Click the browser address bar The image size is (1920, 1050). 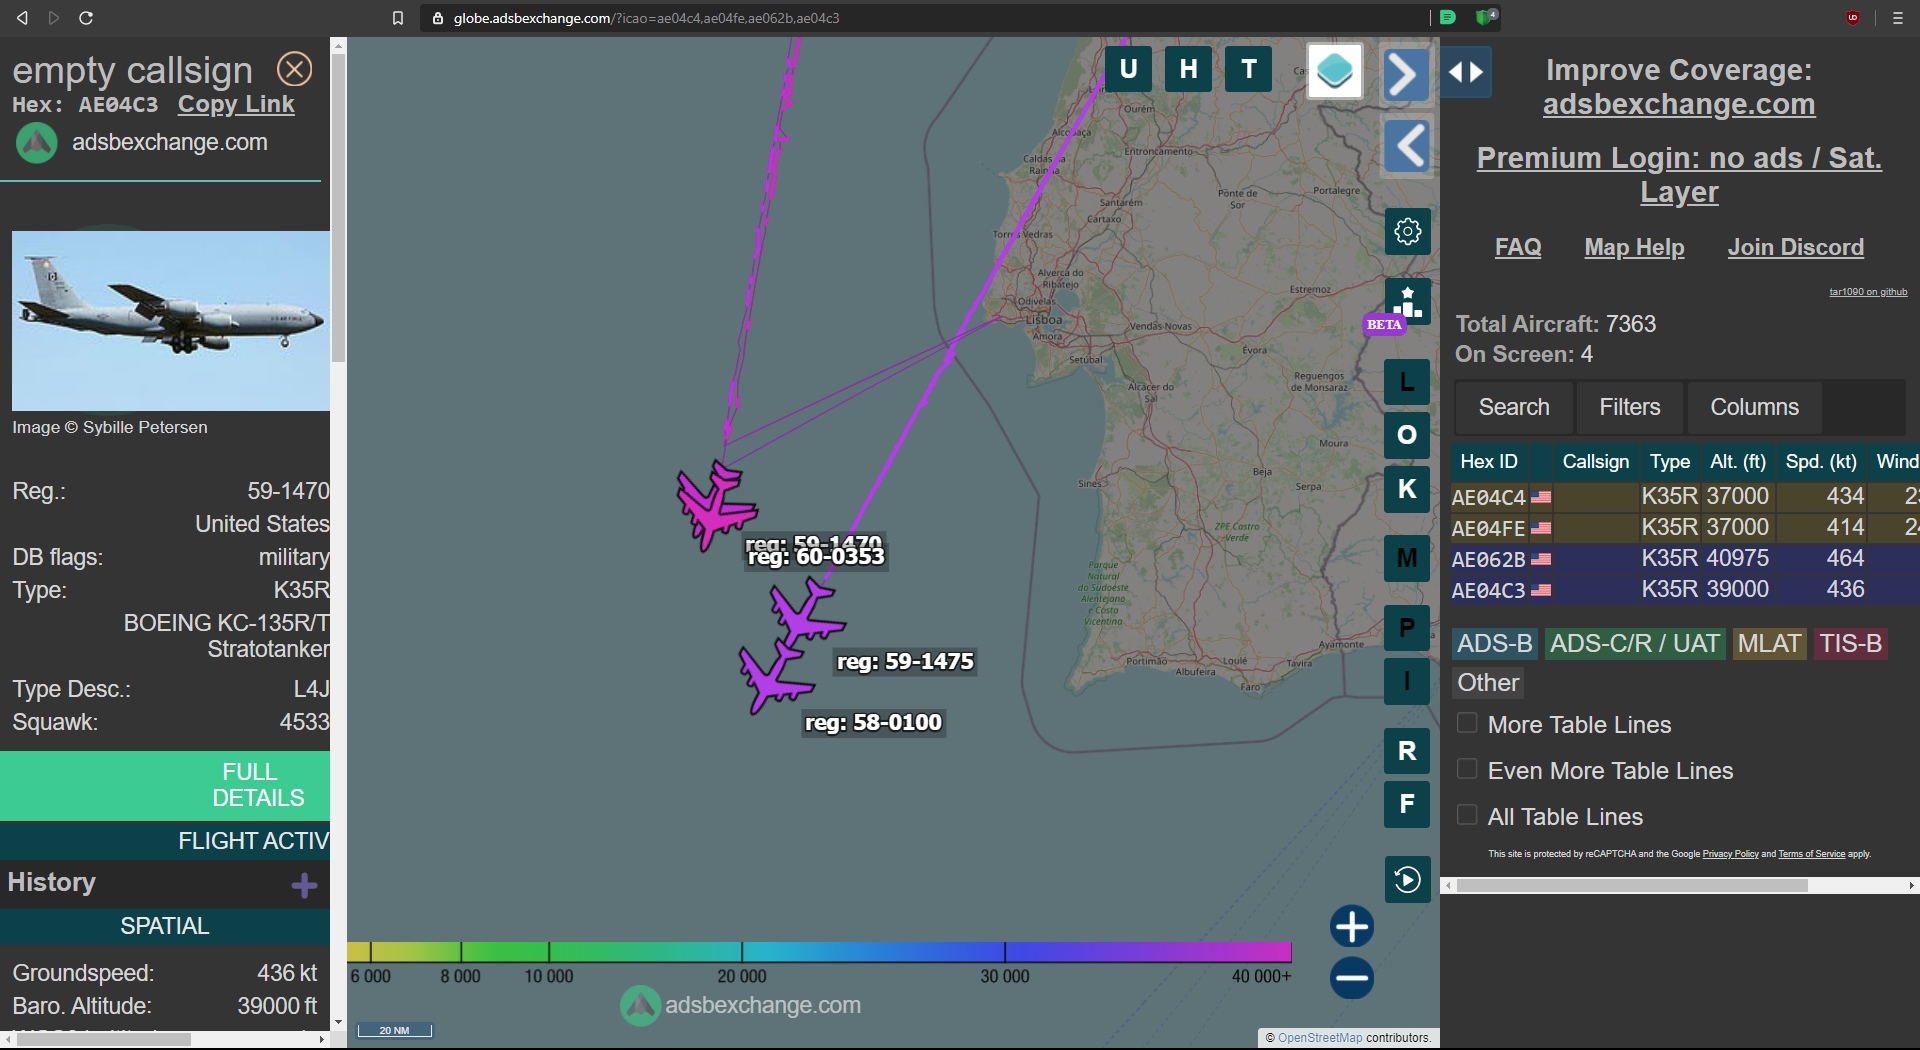(x=925, y=18)
